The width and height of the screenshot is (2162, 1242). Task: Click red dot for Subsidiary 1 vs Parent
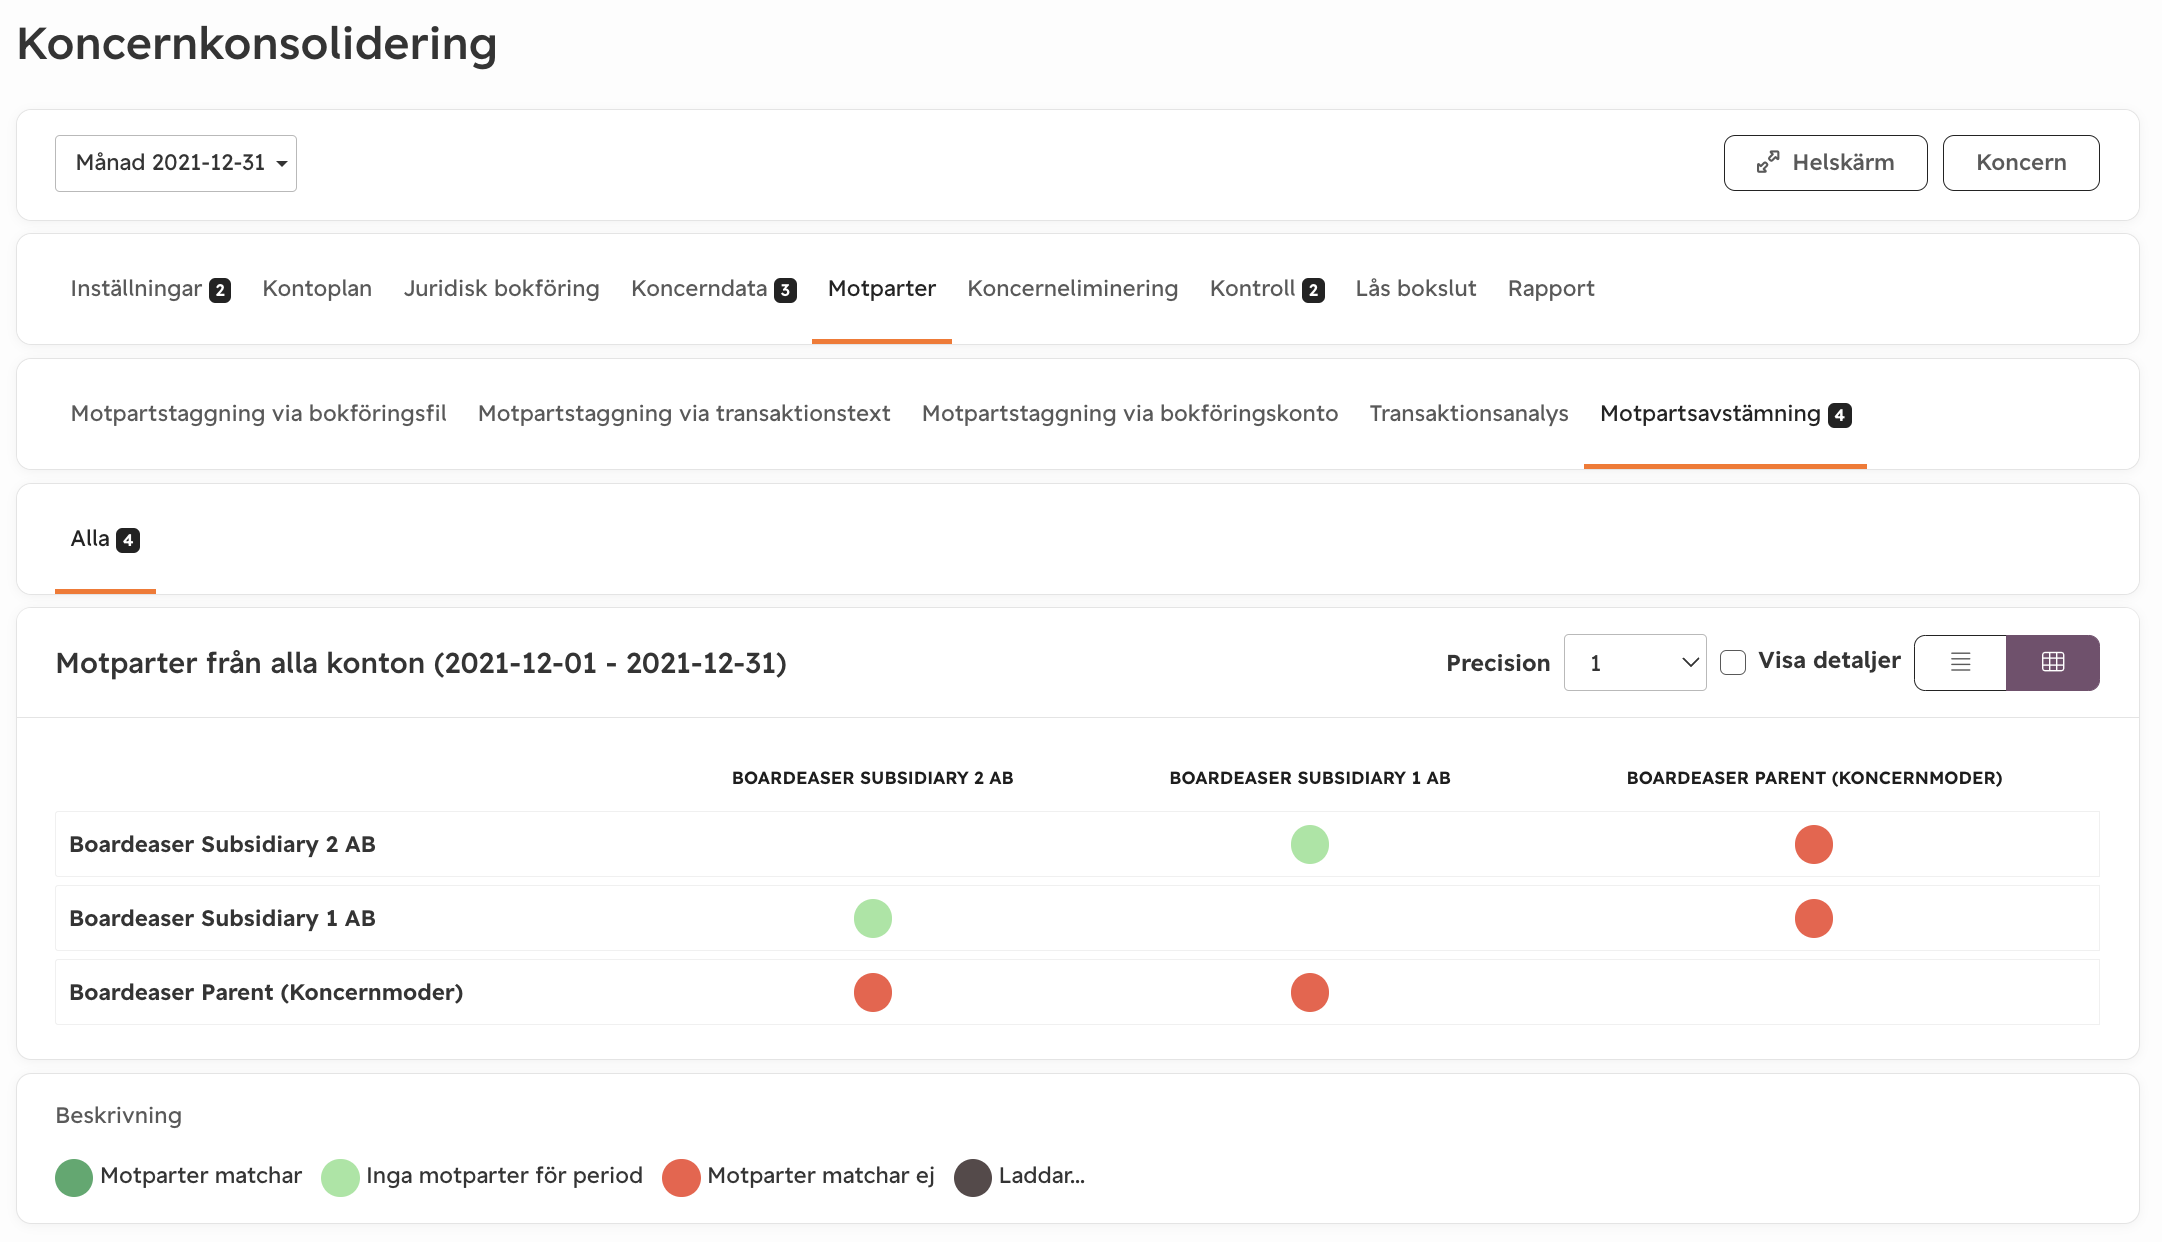point(1814,918)
